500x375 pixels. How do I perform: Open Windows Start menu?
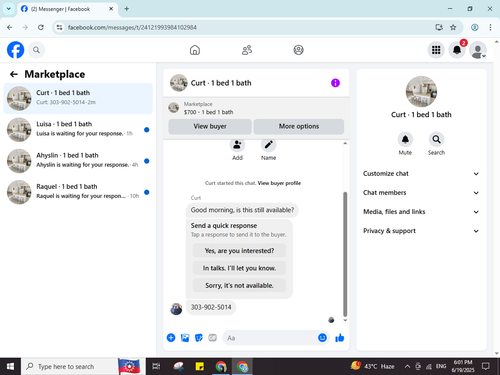click(10, 366)
